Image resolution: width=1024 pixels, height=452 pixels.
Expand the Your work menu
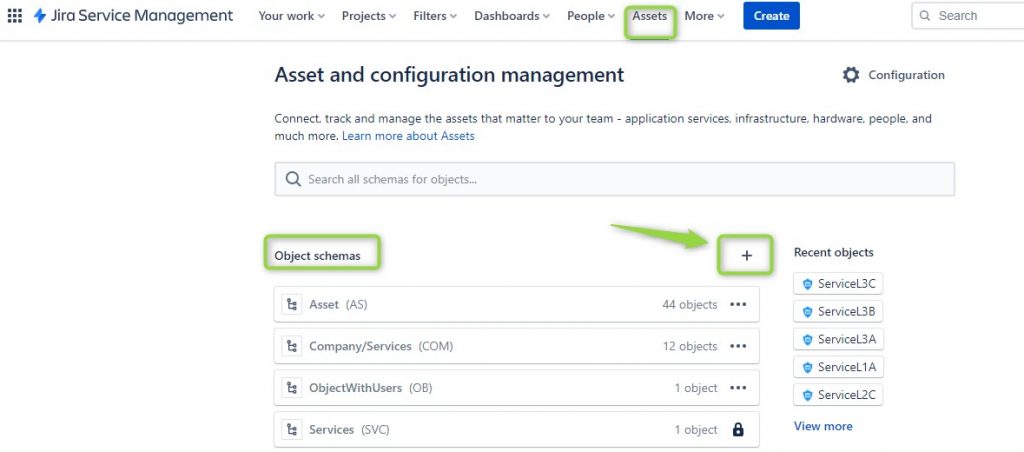[291, 16]
